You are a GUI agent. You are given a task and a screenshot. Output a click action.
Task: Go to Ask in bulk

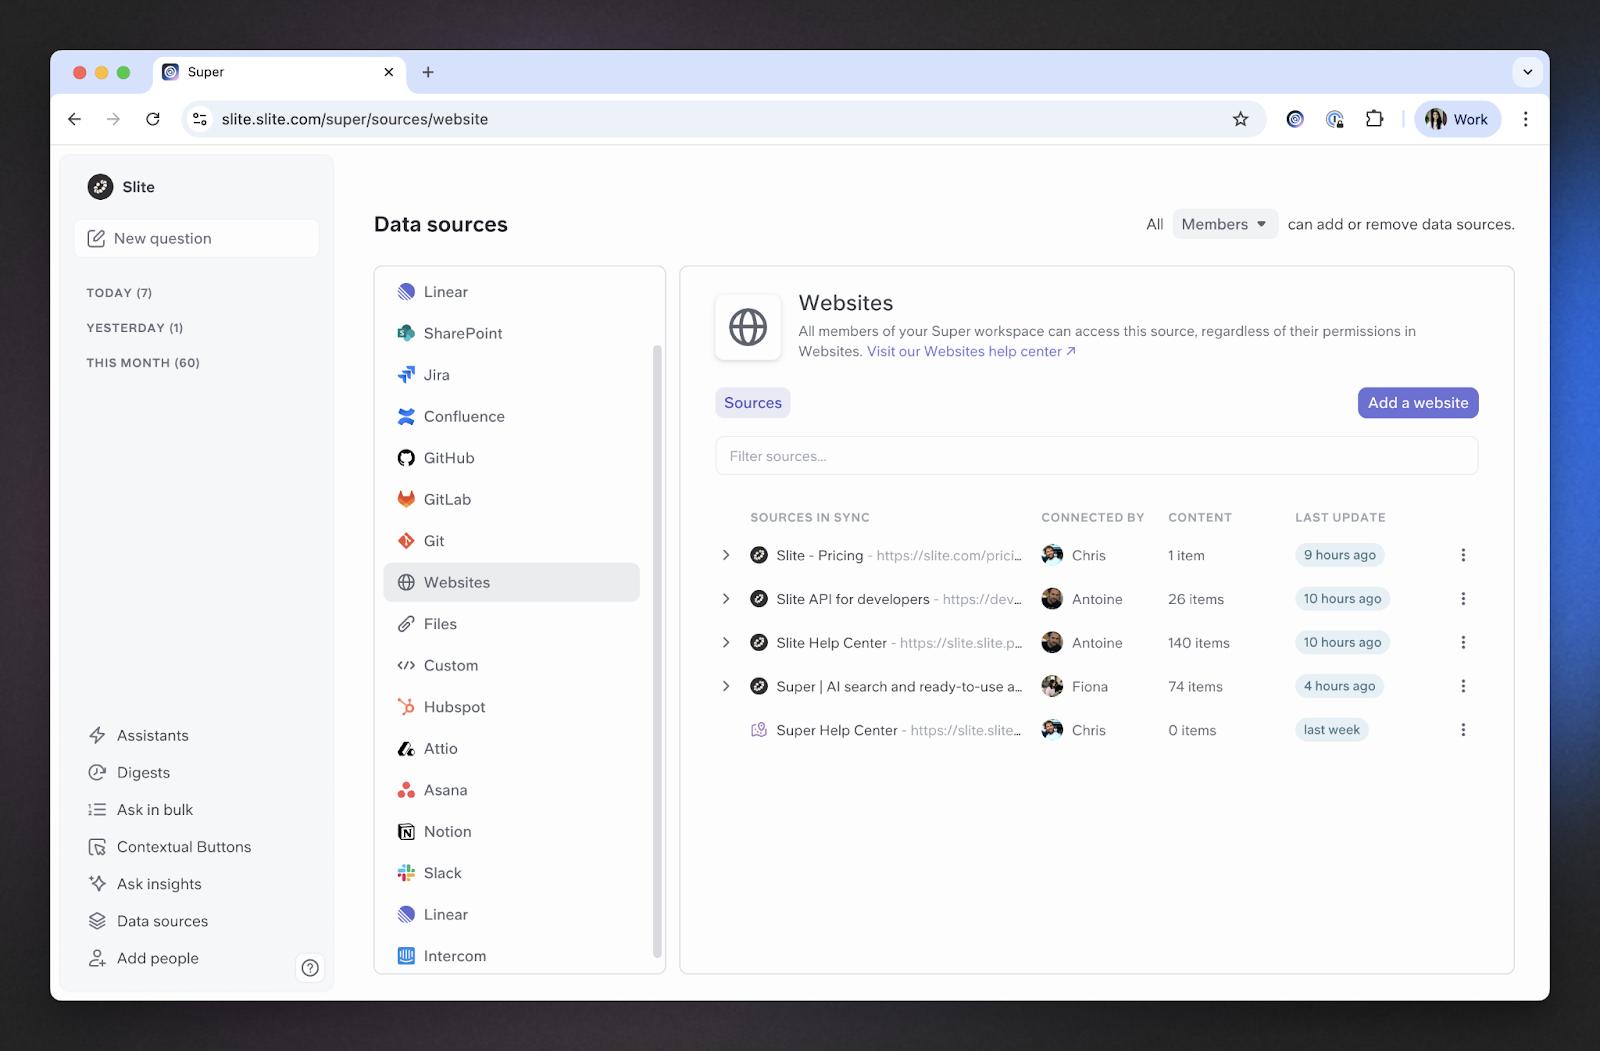click(x=141, y=810)
